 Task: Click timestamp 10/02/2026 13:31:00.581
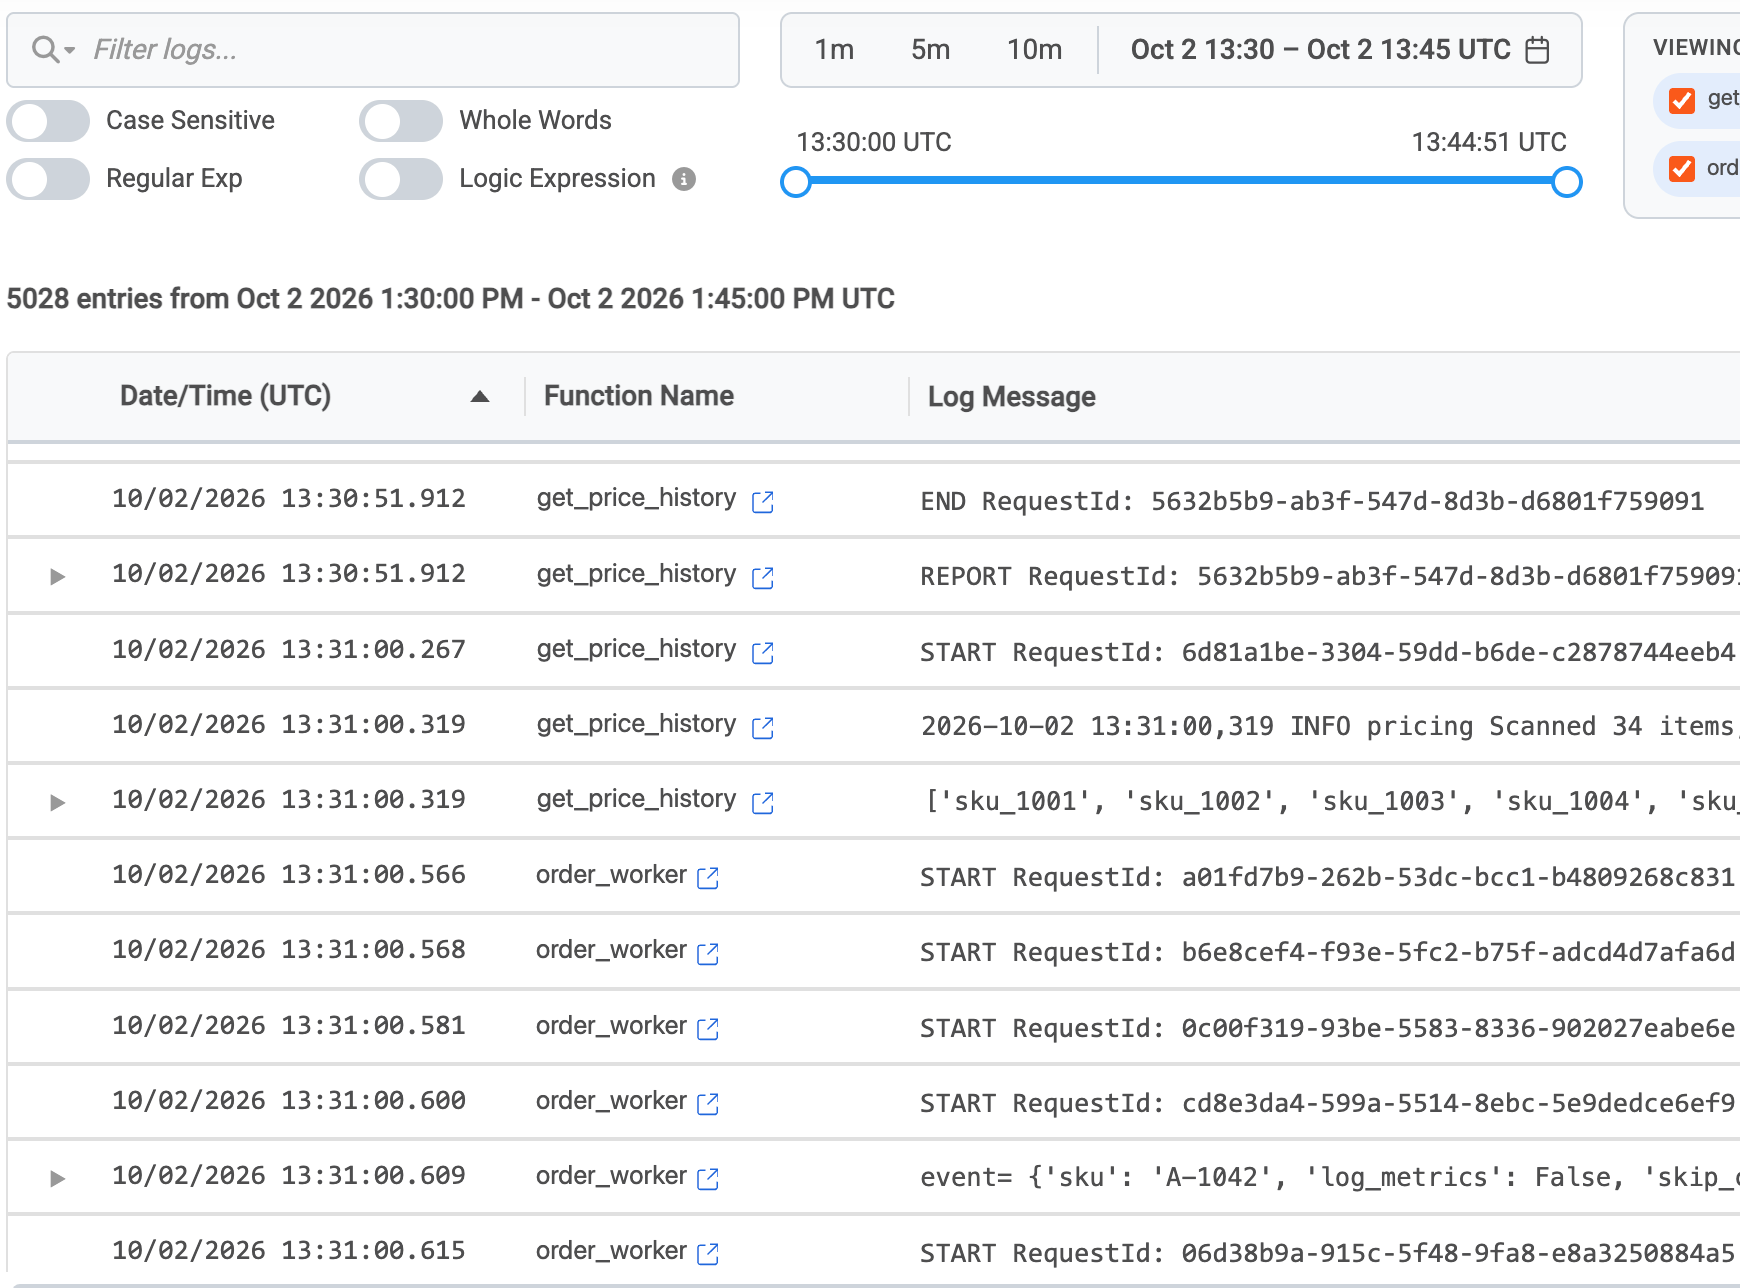tap(289, 1026)
